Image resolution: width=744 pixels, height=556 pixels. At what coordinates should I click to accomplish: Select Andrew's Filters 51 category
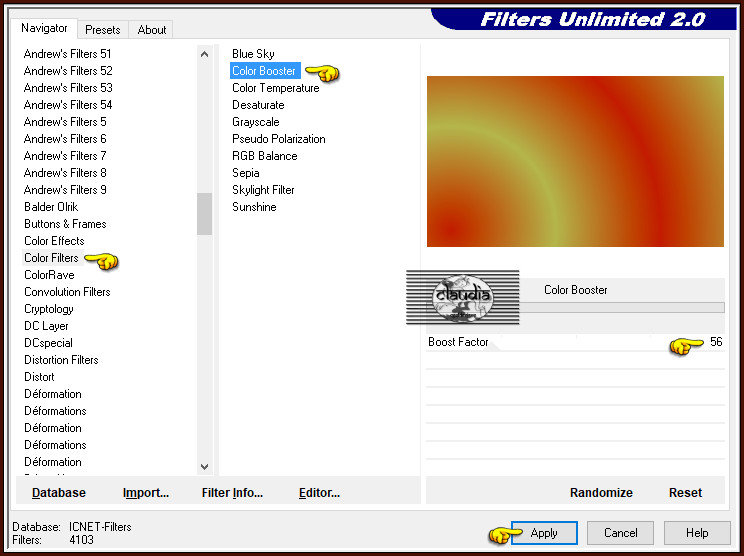[67, 54]
